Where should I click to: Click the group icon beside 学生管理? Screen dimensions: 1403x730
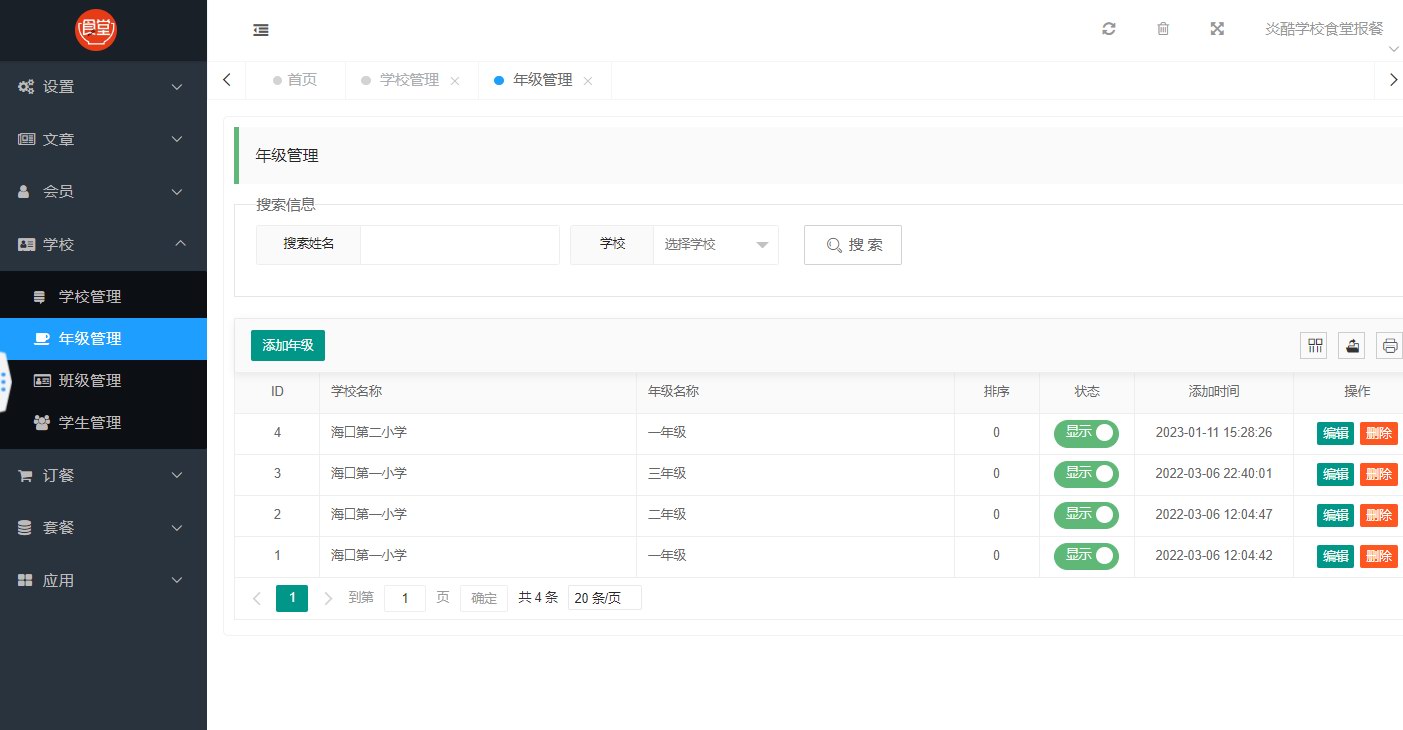pyautogui.click(x=42, y=423)
